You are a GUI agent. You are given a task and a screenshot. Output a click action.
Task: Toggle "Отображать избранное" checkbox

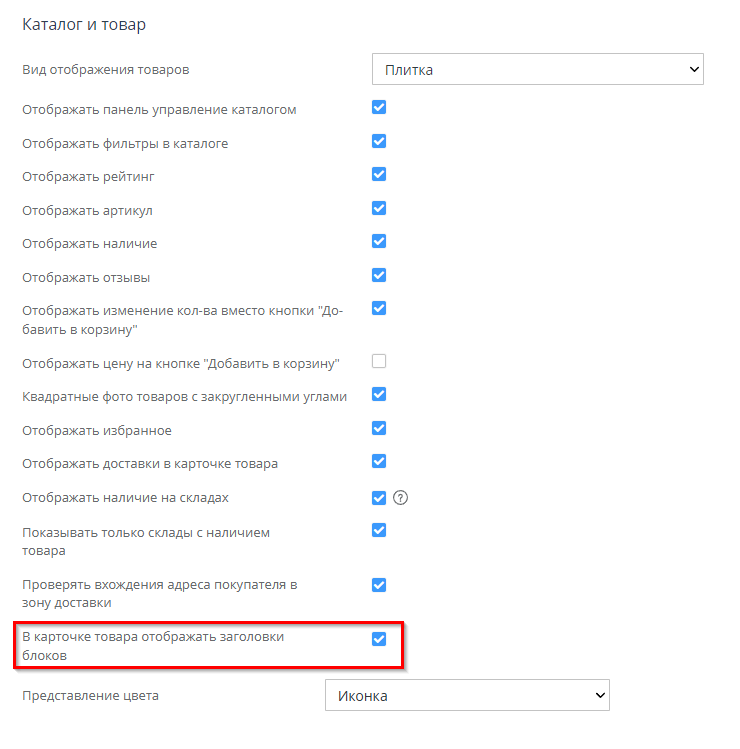[x=379, y=429]
